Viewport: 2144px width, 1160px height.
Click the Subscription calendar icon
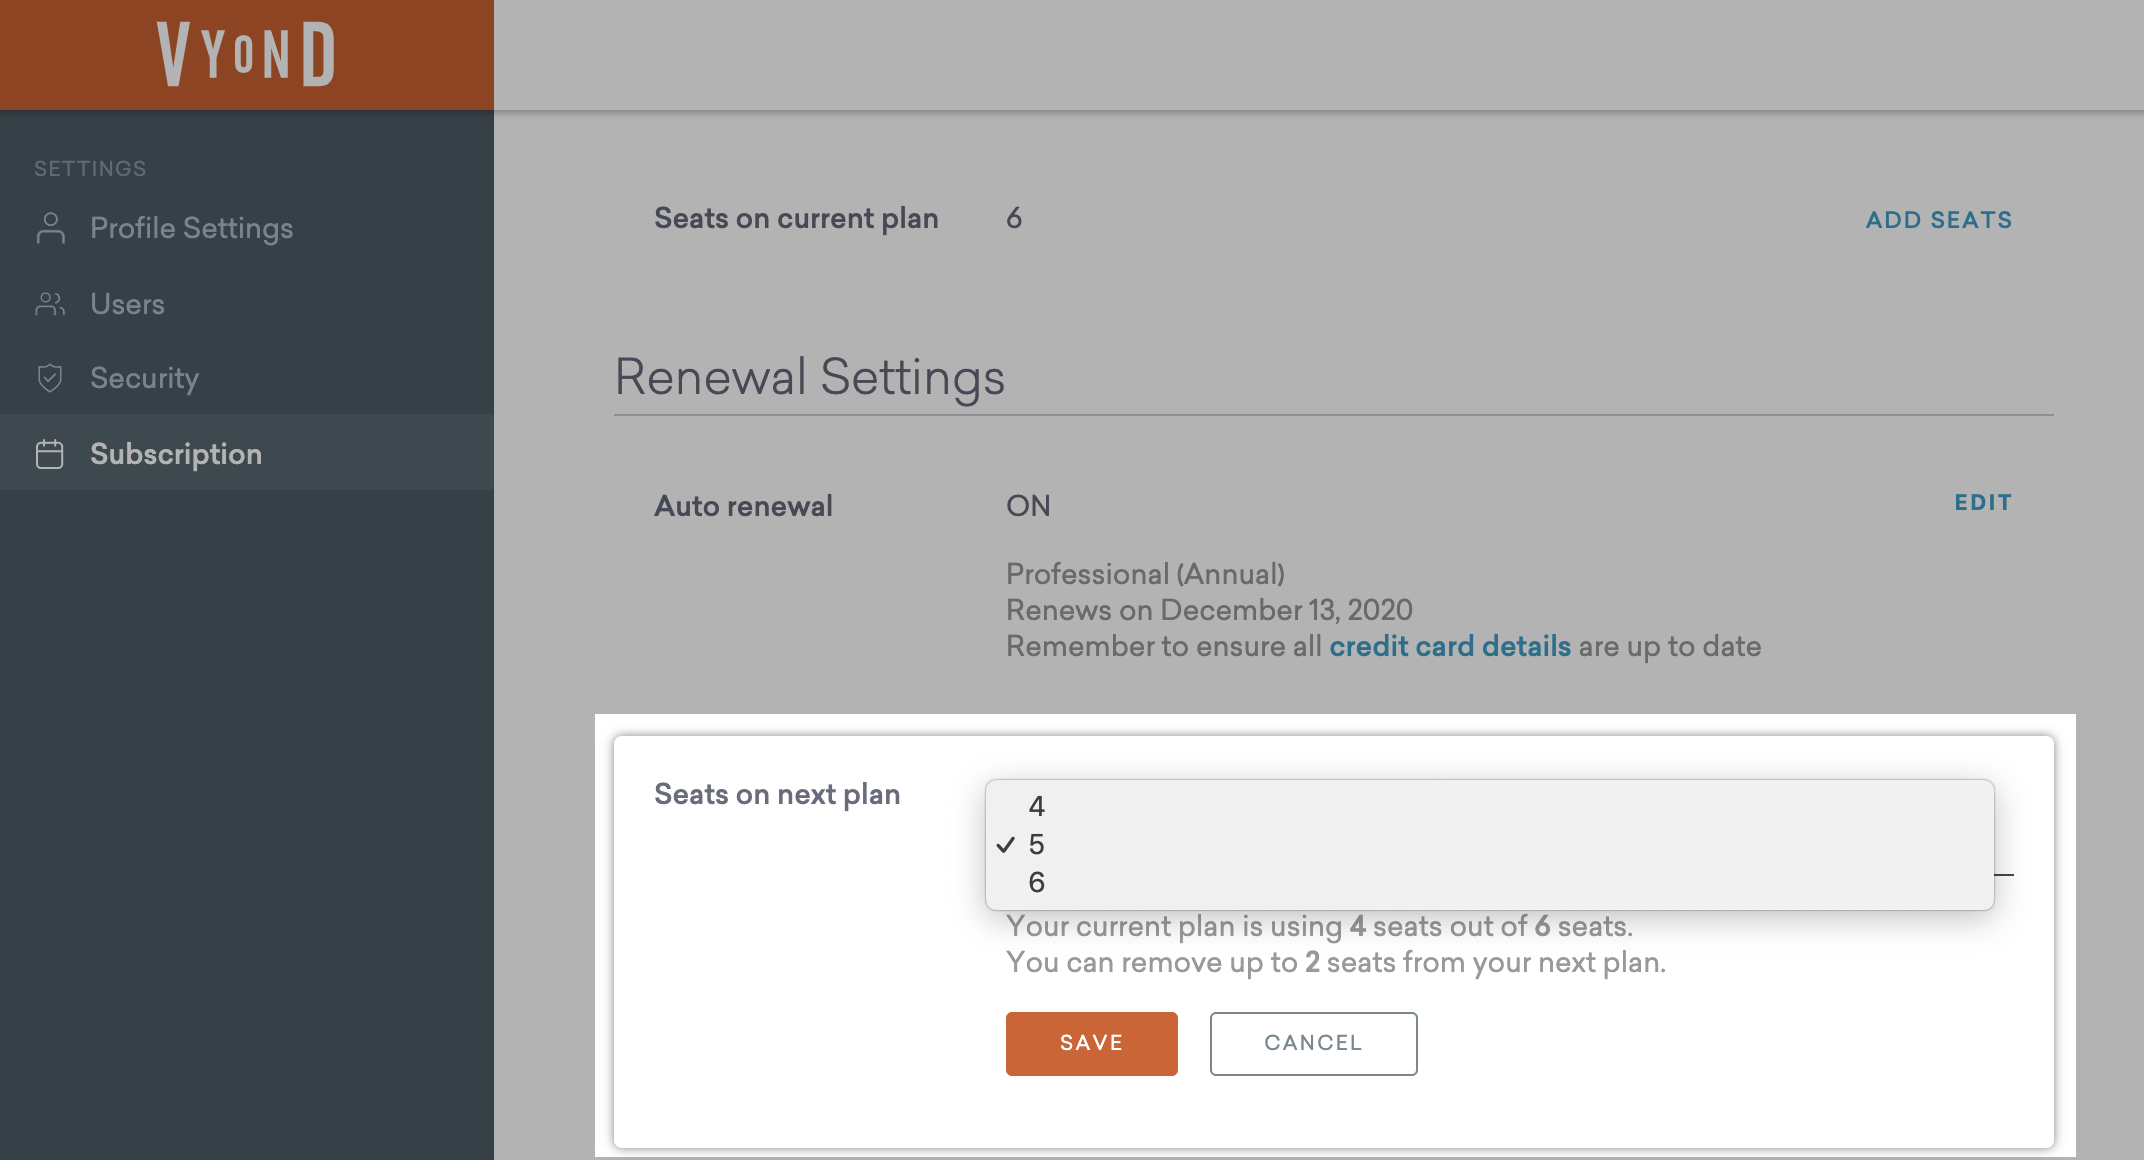(50, 454)
